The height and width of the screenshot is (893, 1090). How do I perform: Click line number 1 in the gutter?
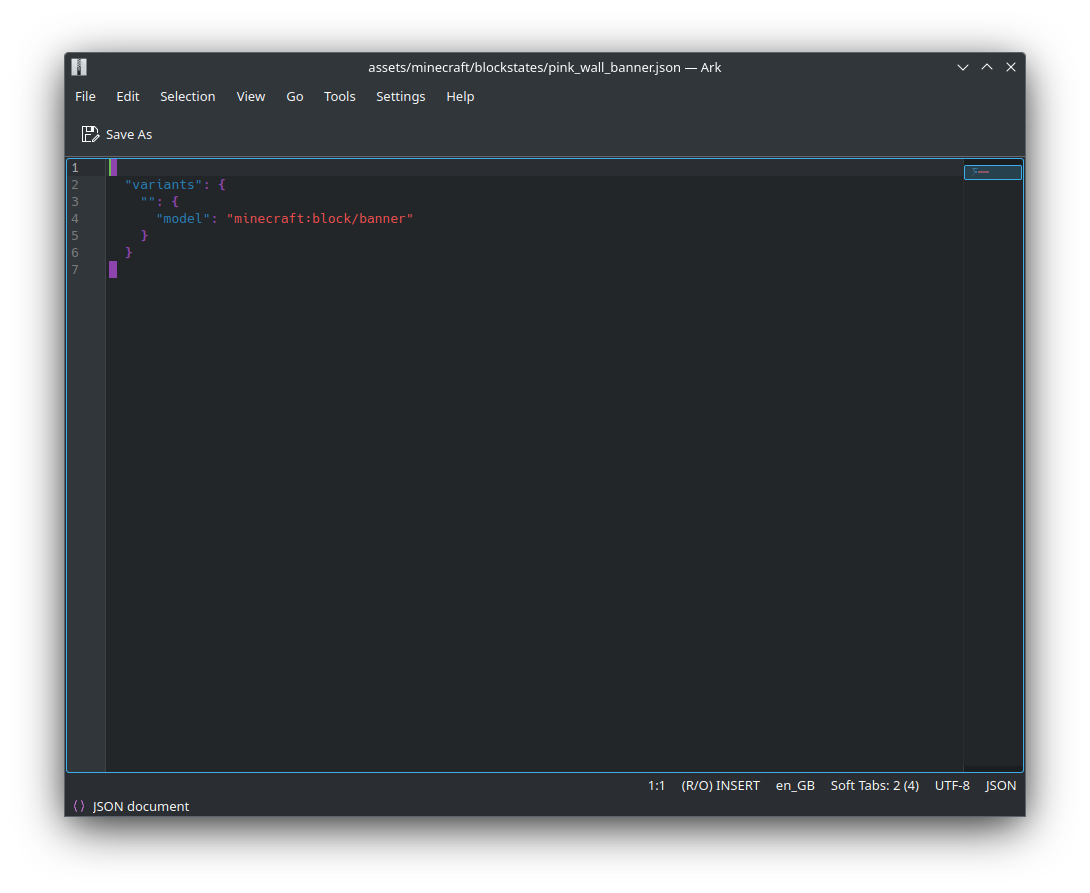pos(75,167)
